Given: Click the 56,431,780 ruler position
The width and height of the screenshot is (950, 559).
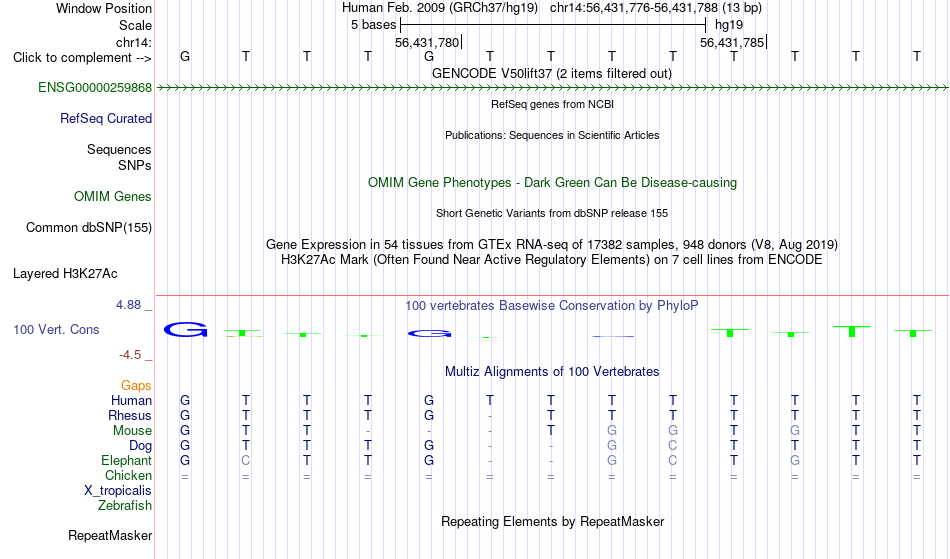Looking at the screenshot, I should pyautogui.click(x=427, y=42).
